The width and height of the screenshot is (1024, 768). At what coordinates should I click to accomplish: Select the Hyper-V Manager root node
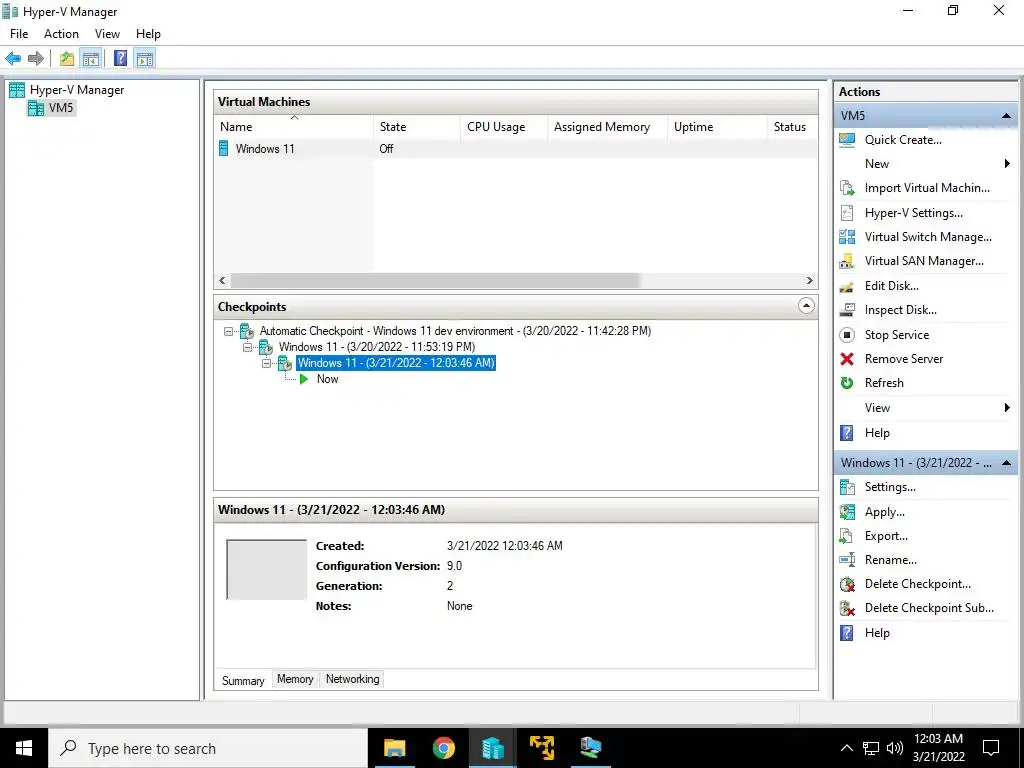76,90
